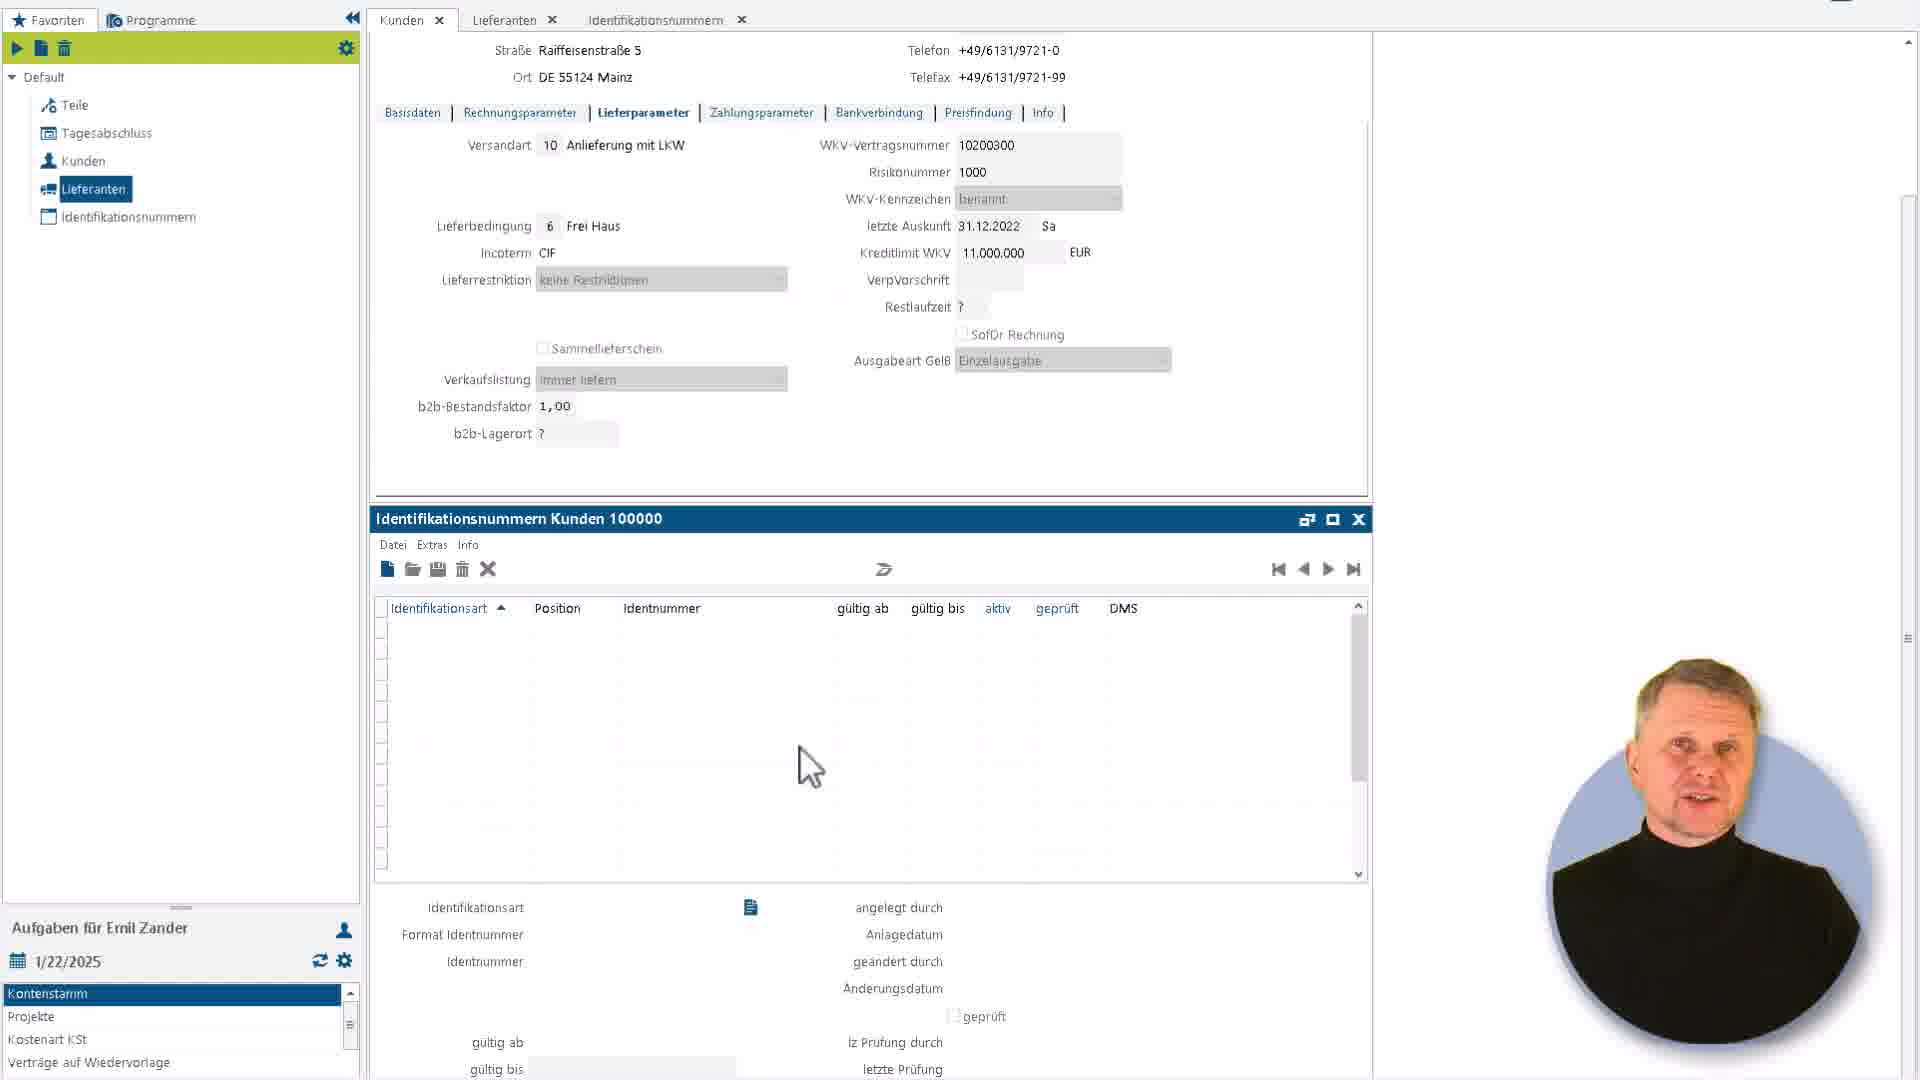Screen dimensions: 1920x1080
Task: Open the Info menu in Identifikationsnummern window
Action: click(468, 545)
